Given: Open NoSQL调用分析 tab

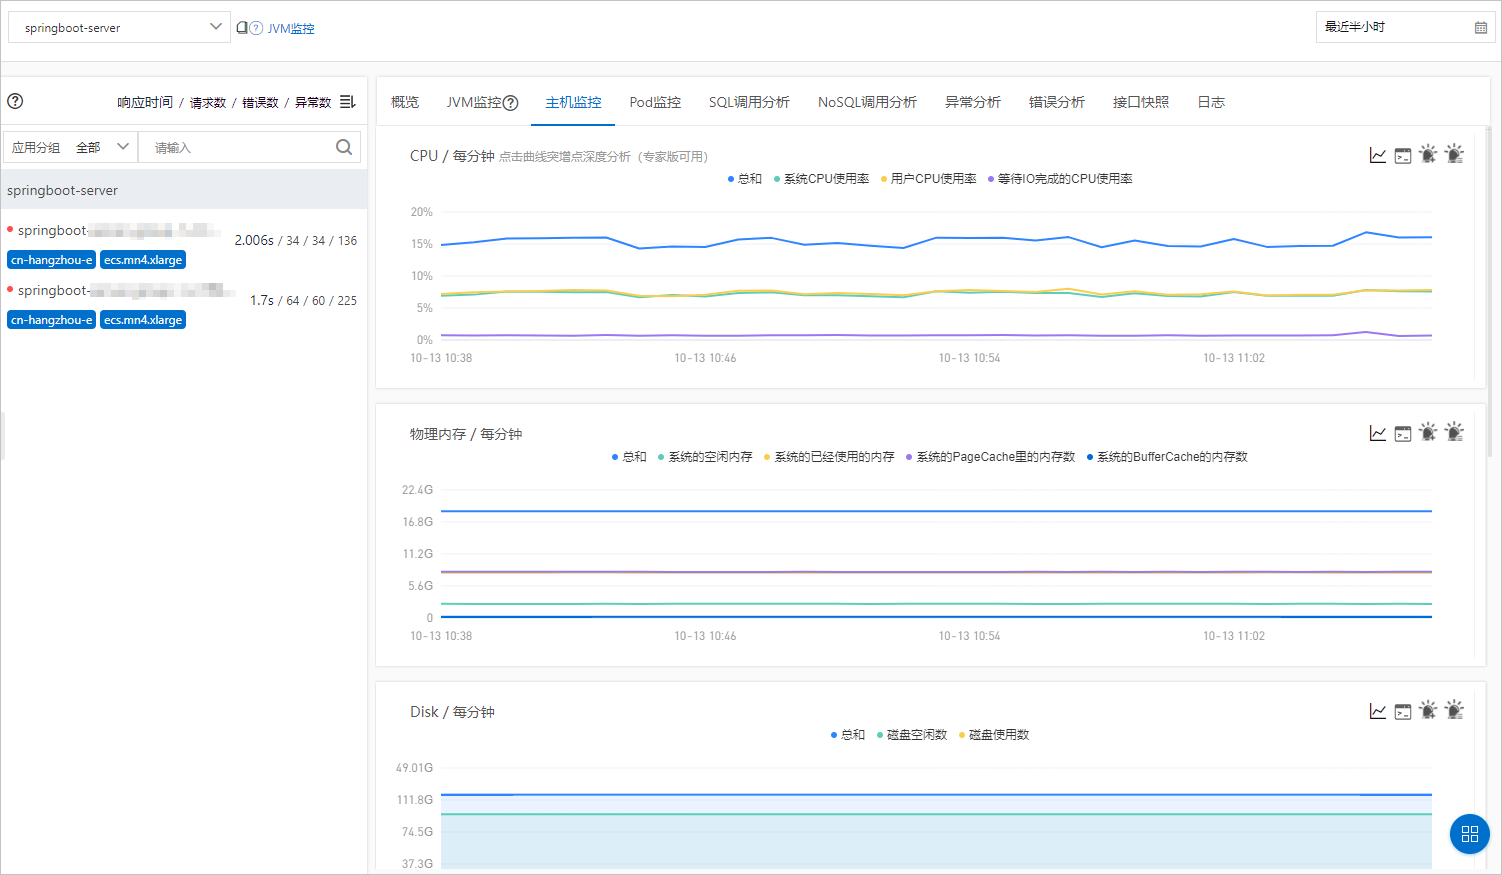Looking at the screenshot, I should click(x=867, y=102).
